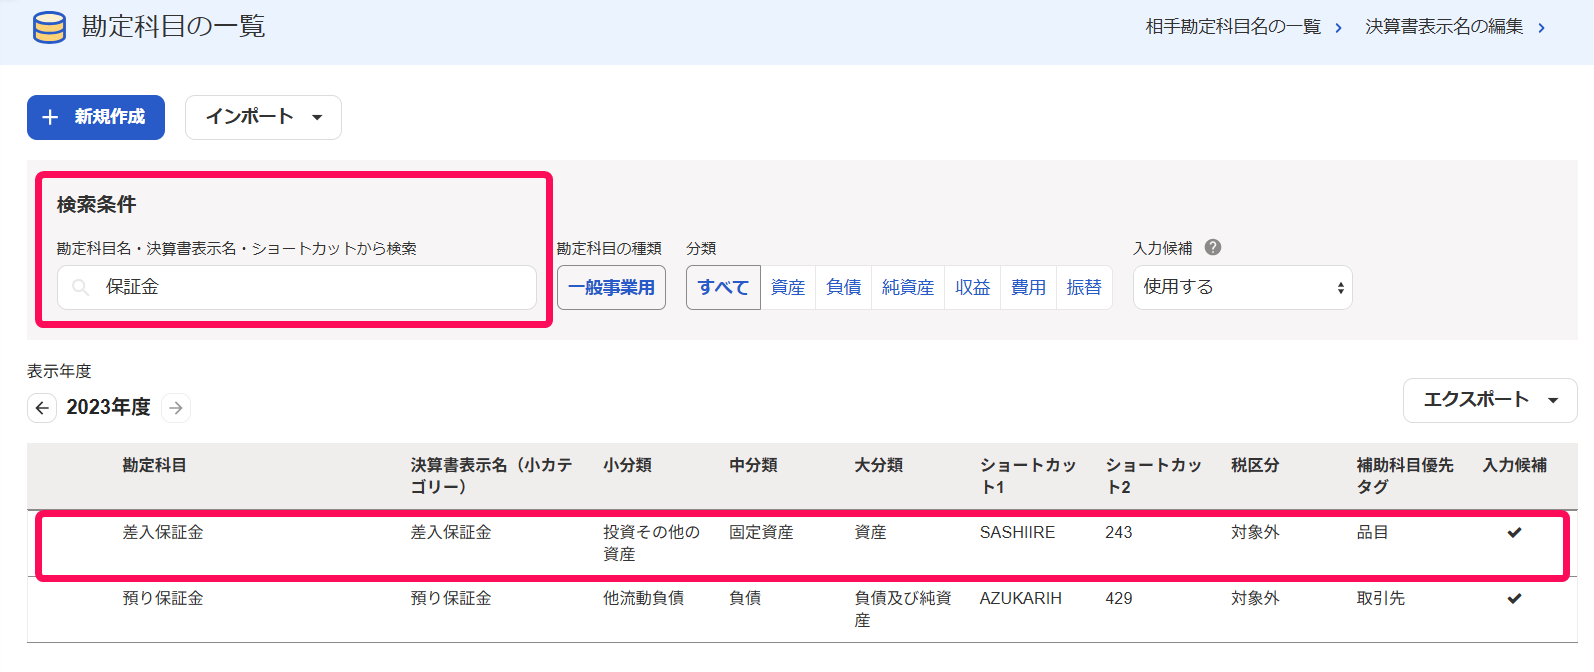Viewport: 1594px width, 672px height.
Task: Click the 小分類 column header
Action: pos(627,466)
